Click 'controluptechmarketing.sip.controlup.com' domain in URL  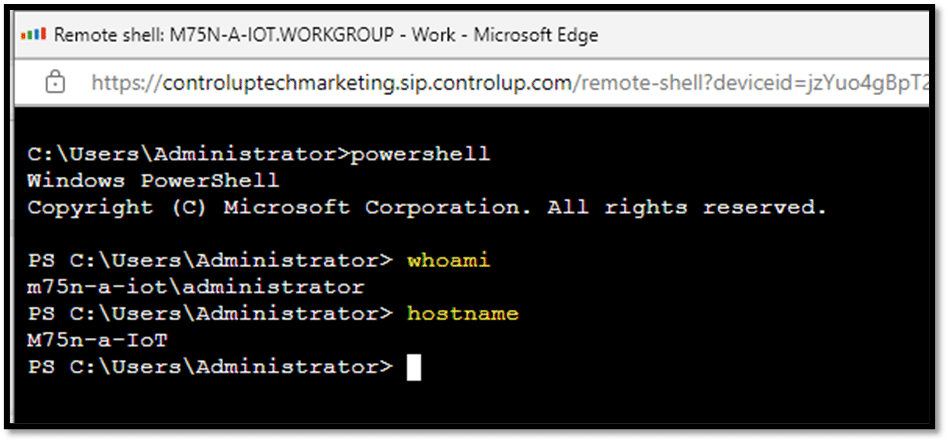pos(367,82)
